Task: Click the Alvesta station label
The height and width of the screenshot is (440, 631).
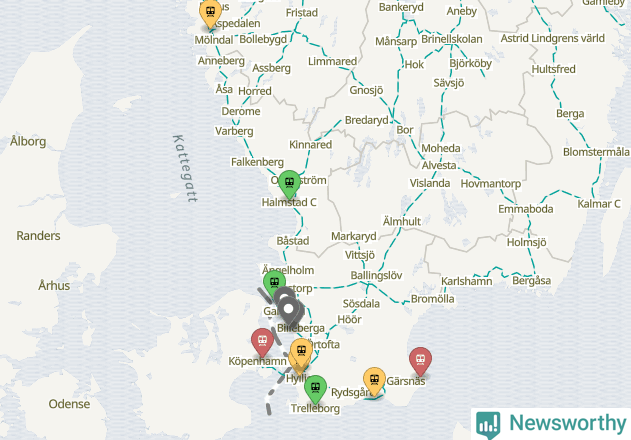Action: pyautogui.click(x=439, y=165)
